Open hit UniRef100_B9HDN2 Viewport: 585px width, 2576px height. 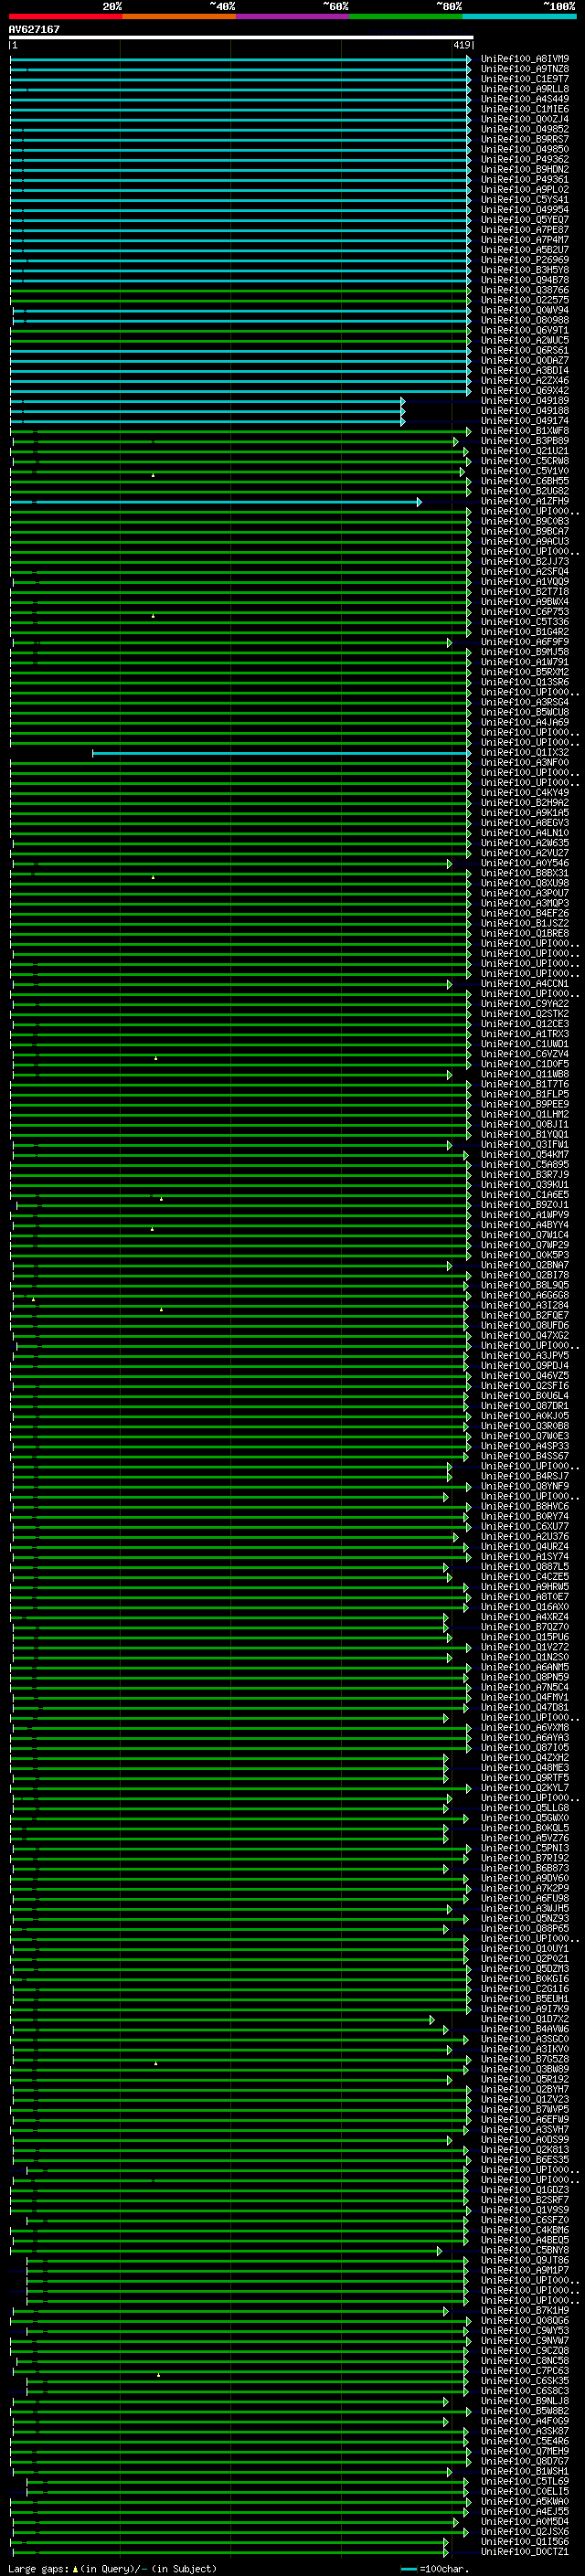click(525, 169)
